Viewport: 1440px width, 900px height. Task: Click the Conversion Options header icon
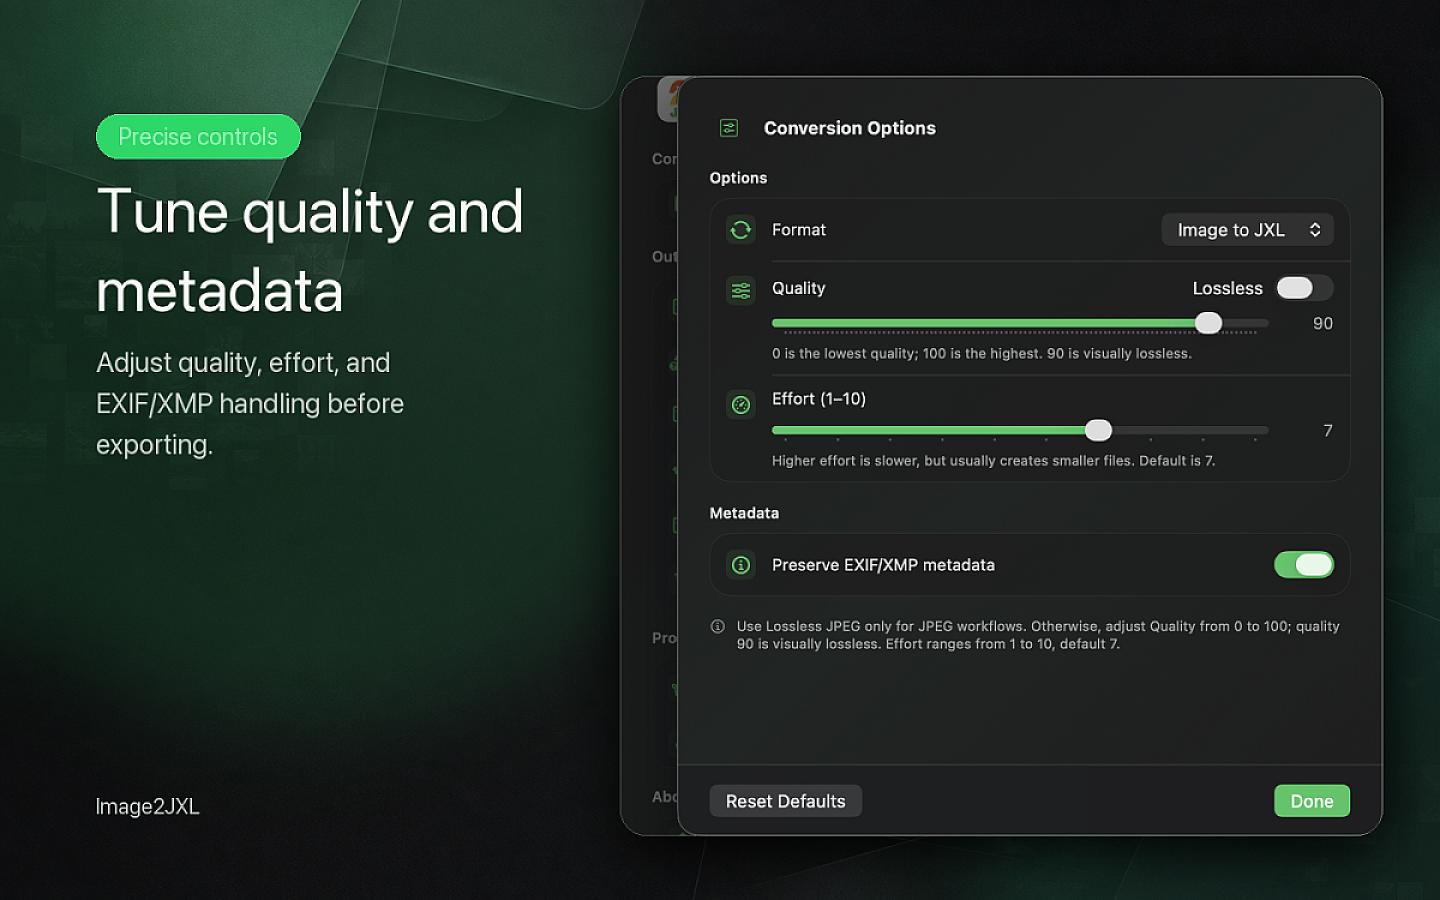pyautogui.click(x=729, y=128)
